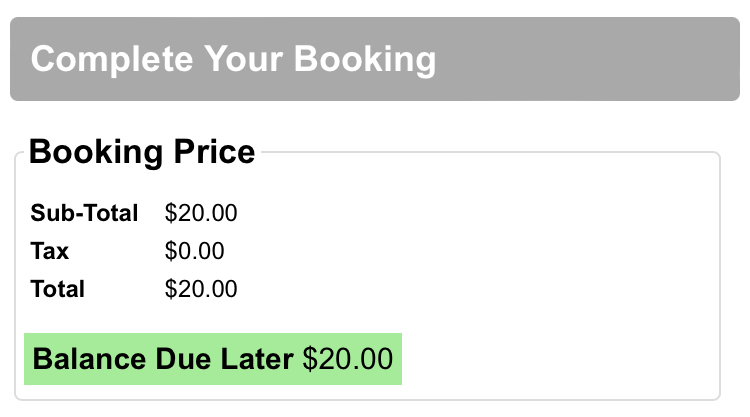
Task: Click the Total label
Action: coord(57,289)
